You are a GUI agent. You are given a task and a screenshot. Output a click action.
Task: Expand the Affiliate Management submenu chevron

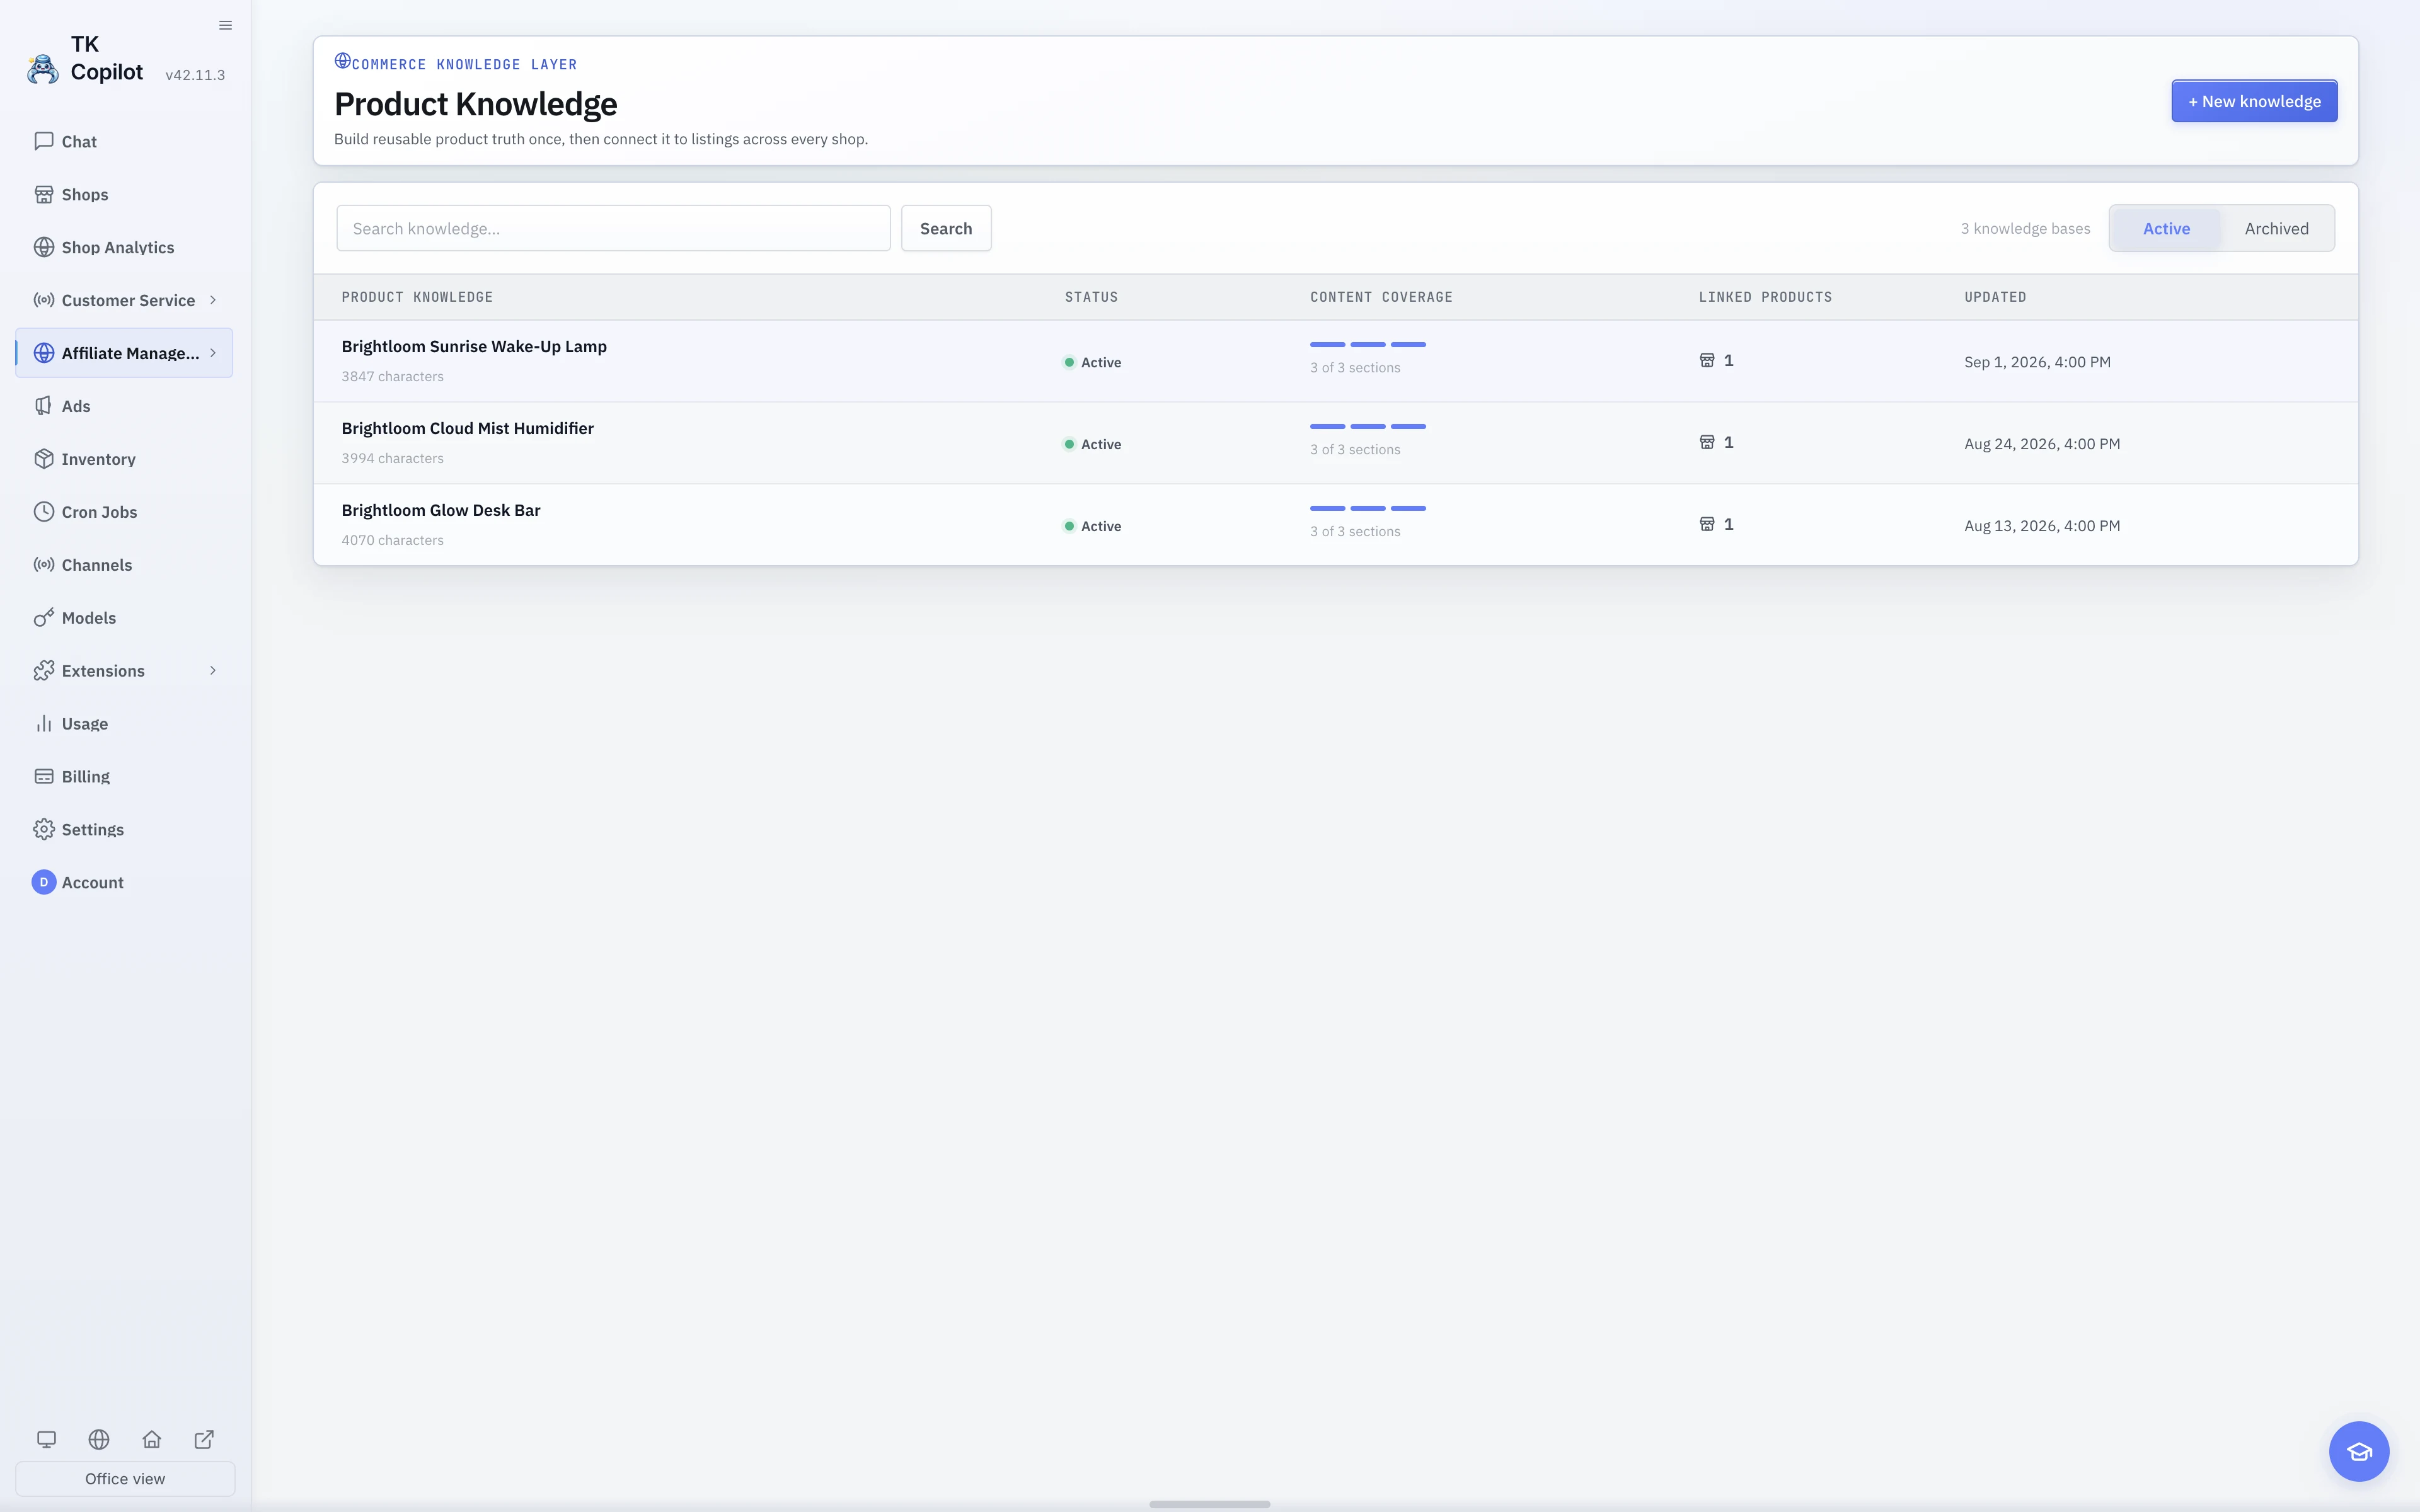point(213,353)
